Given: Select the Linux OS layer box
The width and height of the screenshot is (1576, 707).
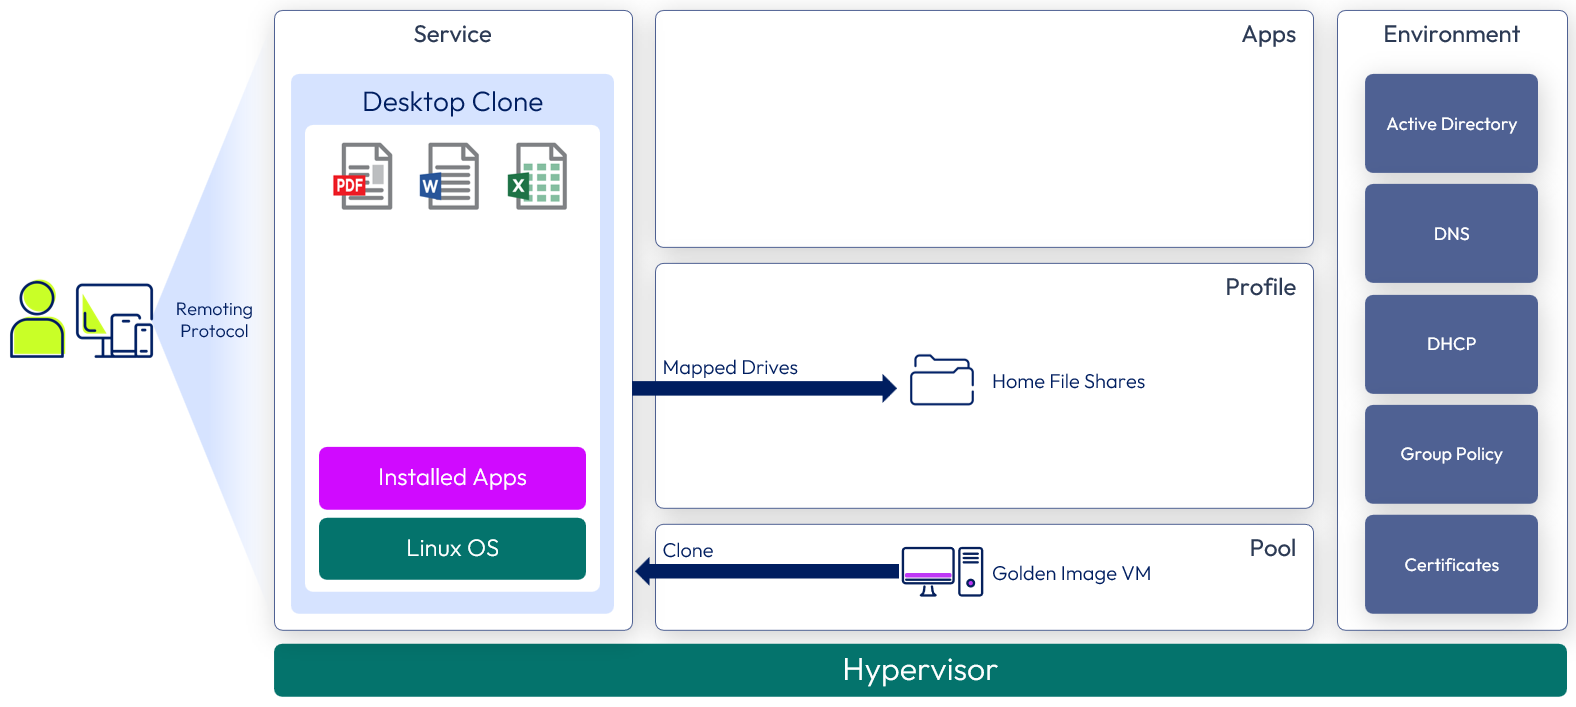Looking at the screenshot, I should point(452,549).
